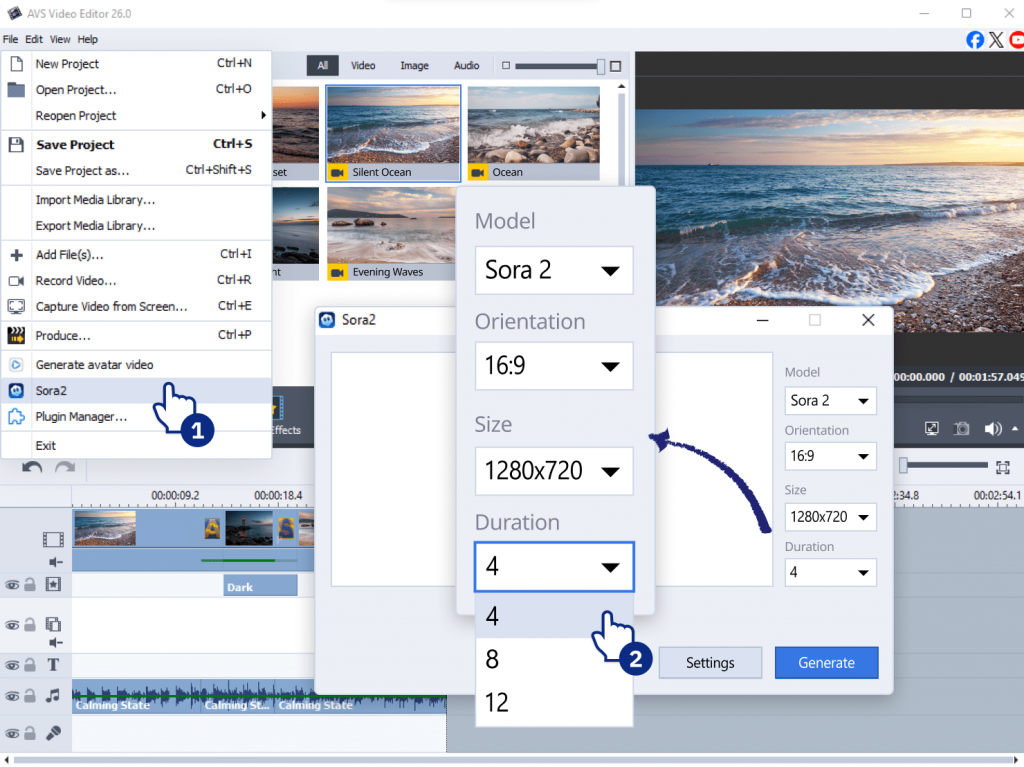Screen dimensions: 1024x767
Task: Click the preview display mode icon
Action: [932, 429]
